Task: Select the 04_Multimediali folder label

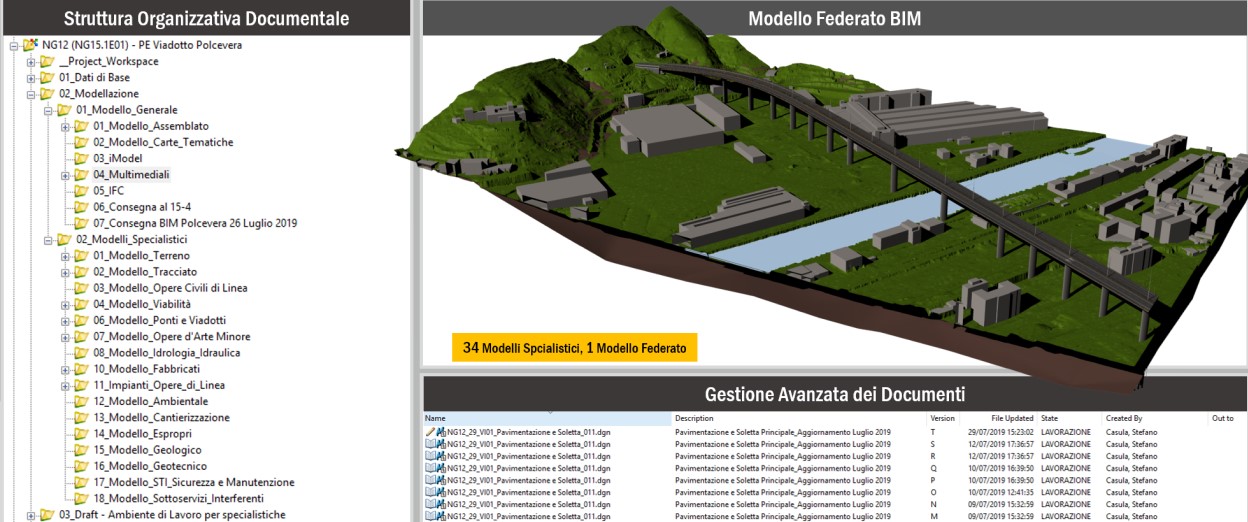Action: (x=132, y=175)
